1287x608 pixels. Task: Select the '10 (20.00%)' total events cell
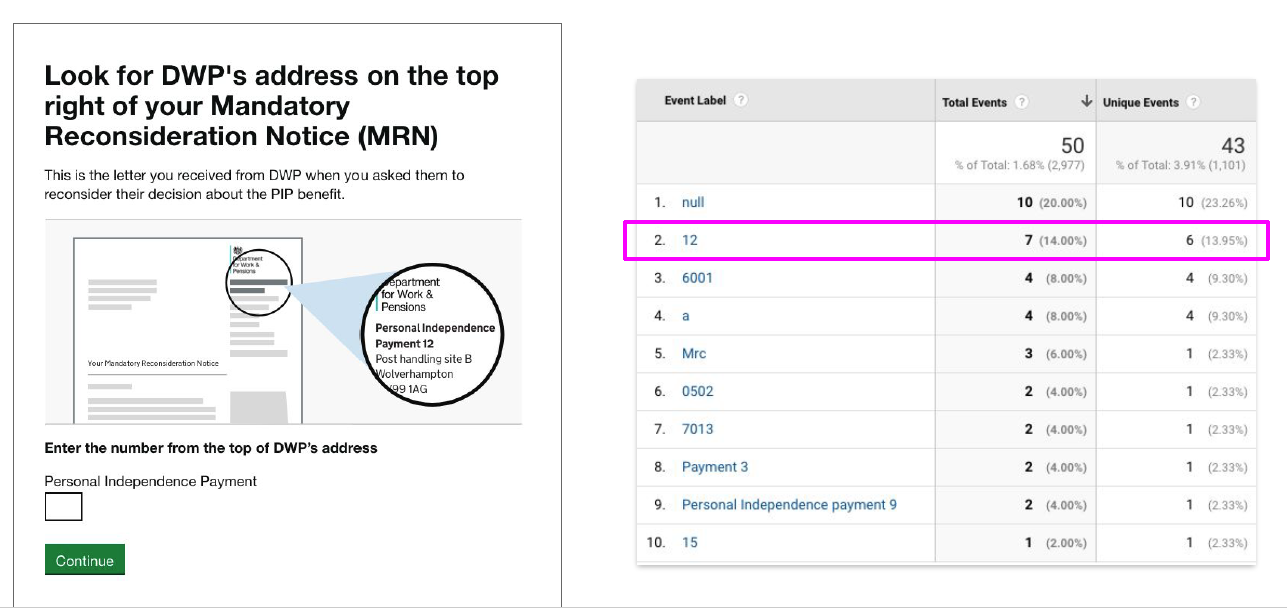click(1051, 202)
